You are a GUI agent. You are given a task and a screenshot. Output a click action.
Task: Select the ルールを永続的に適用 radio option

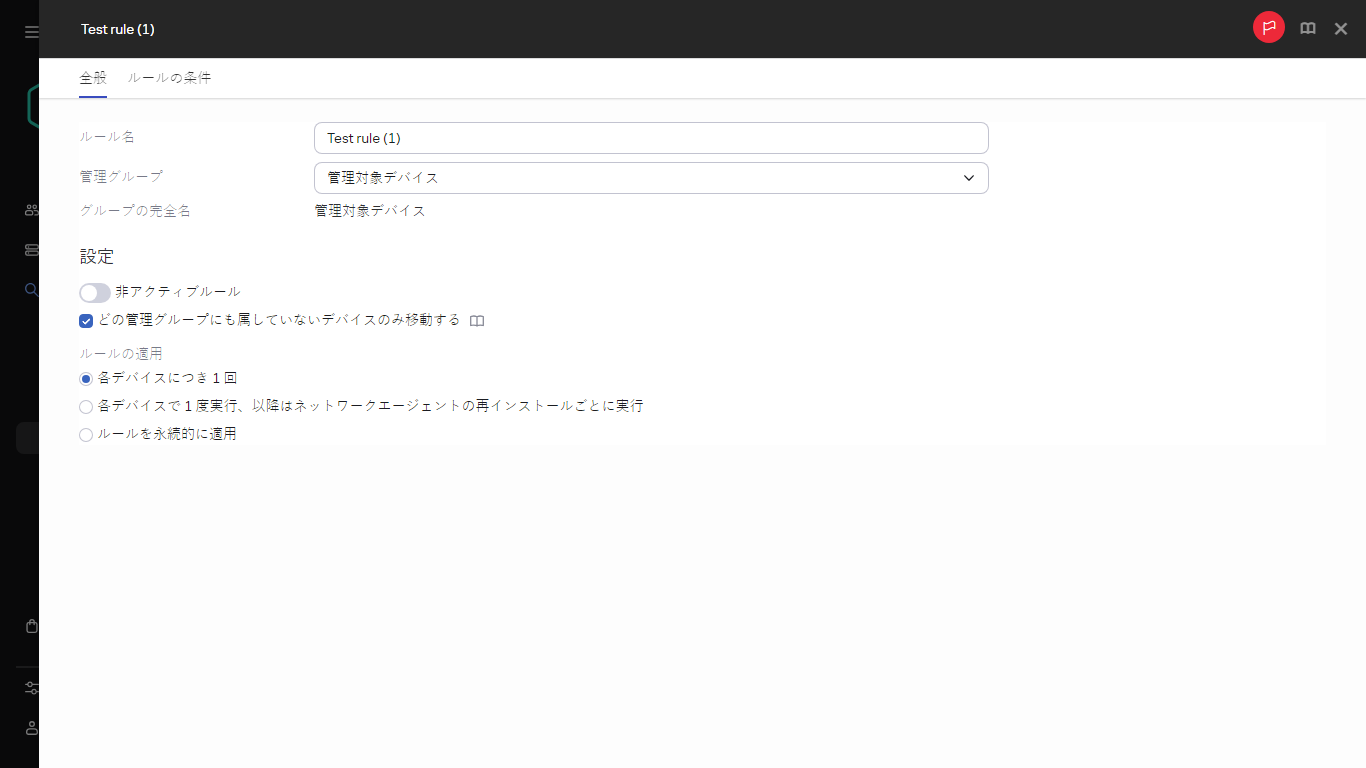coord(85,434)
